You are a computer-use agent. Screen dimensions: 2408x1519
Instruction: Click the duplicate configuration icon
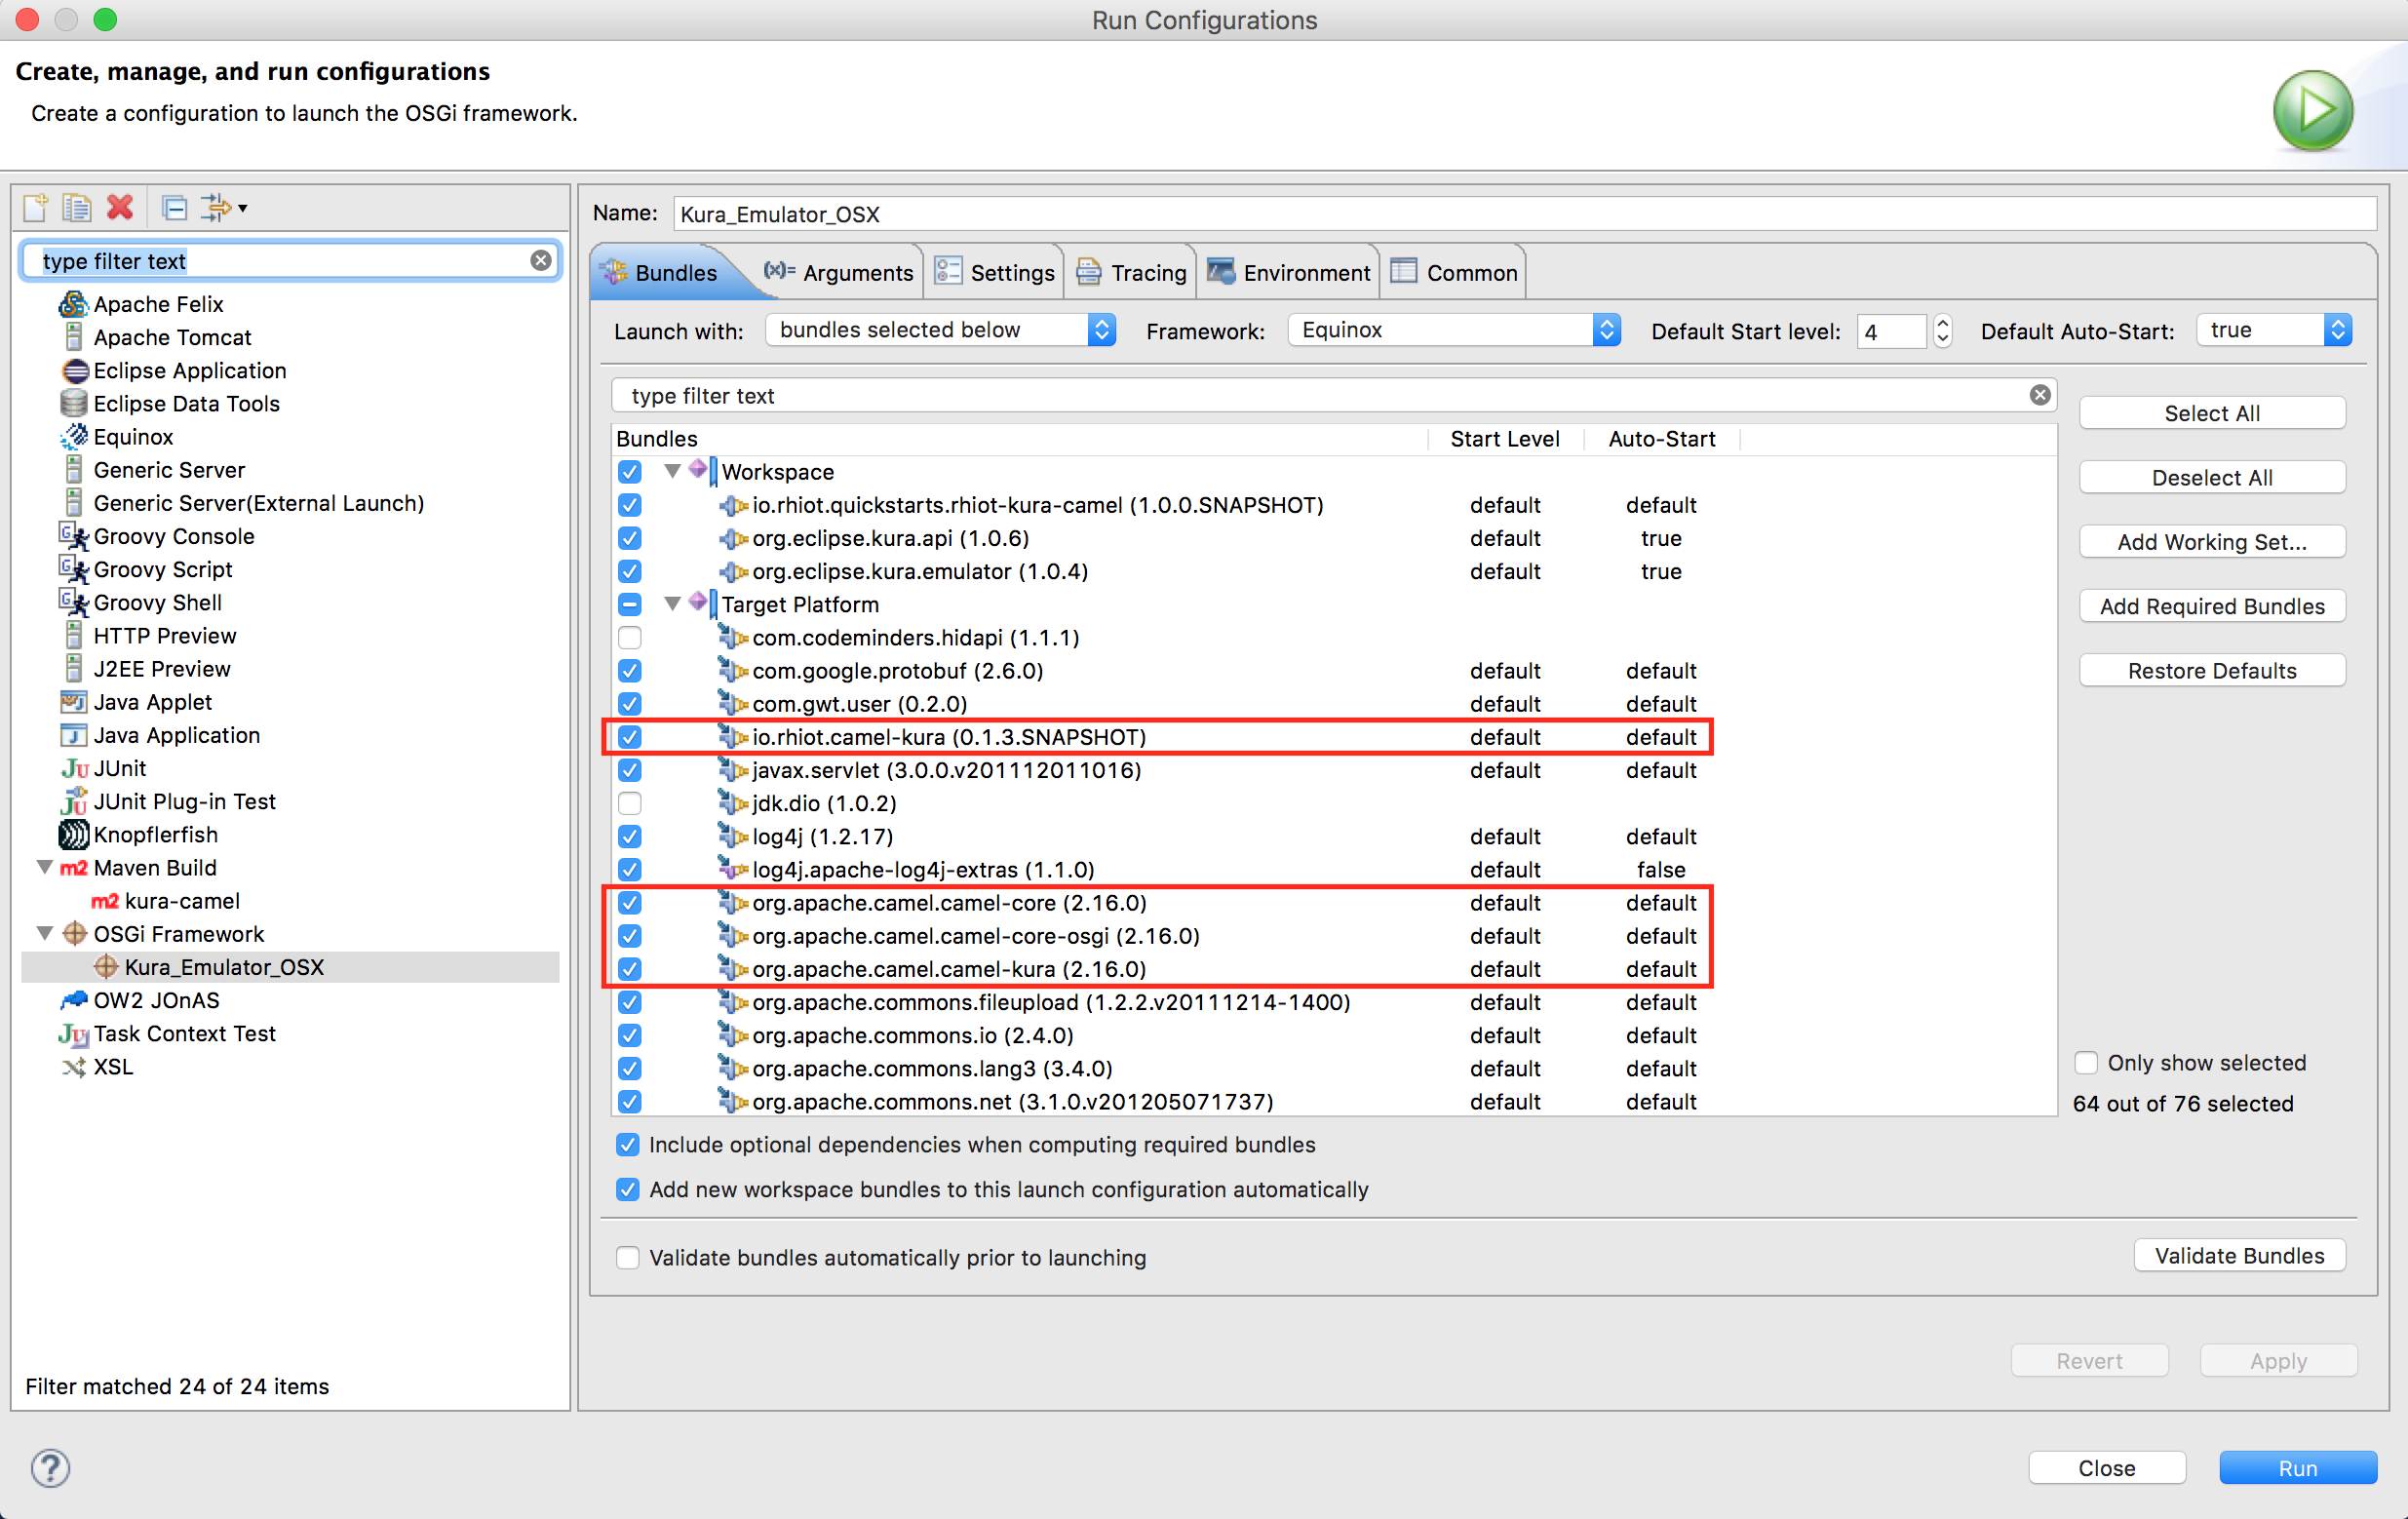[x=77, y=208]
